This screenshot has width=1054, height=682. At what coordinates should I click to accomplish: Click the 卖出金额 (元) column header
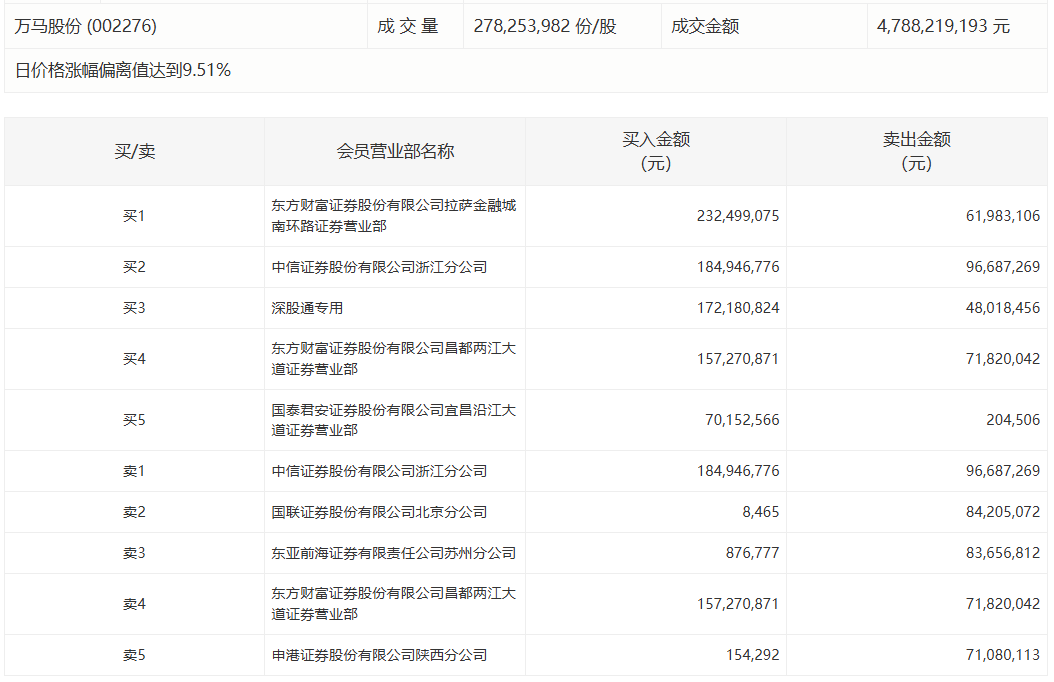pyautogui.click(x=916, y=151)
